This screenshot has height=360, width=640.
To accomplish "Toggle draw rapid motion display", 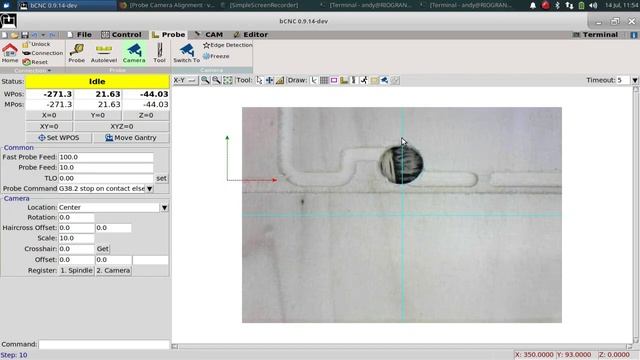I will 364,80.
